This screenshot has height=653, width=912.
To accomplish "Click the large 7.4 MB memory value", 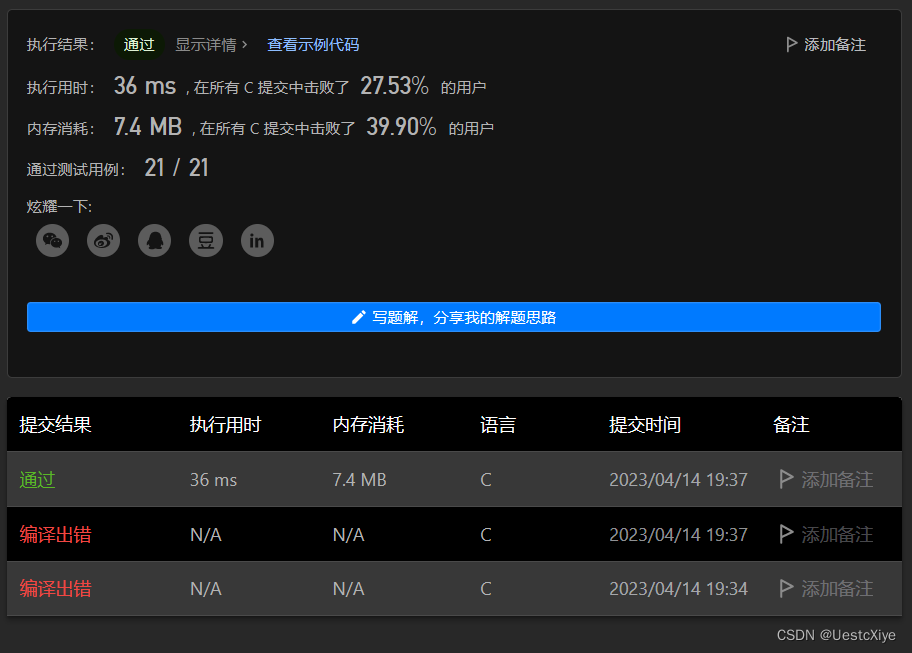I will tap(148, 127).
